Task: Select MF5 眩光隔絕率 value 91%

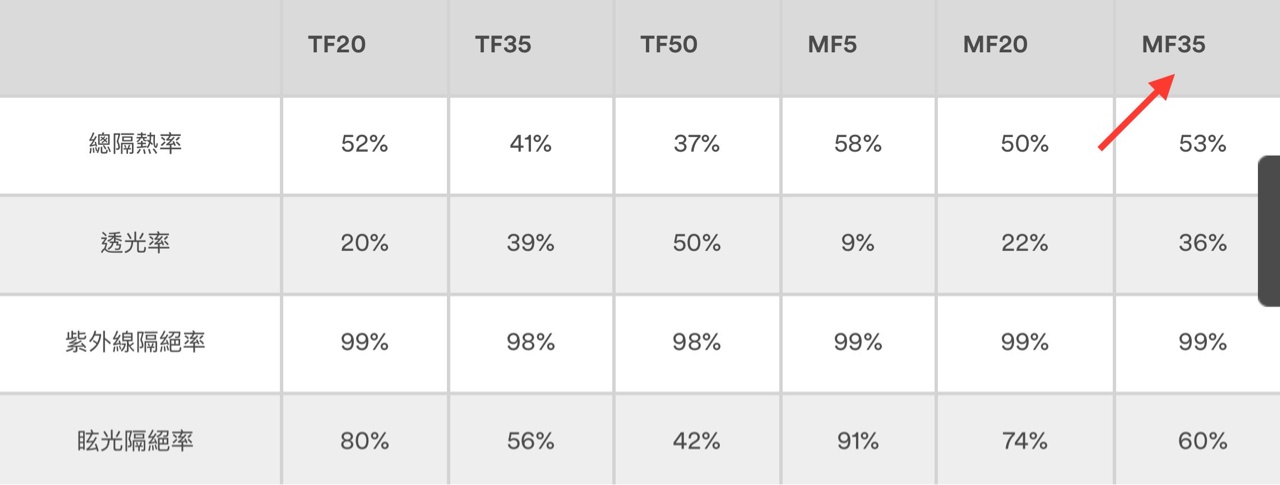Action: (x=858, y=441)
